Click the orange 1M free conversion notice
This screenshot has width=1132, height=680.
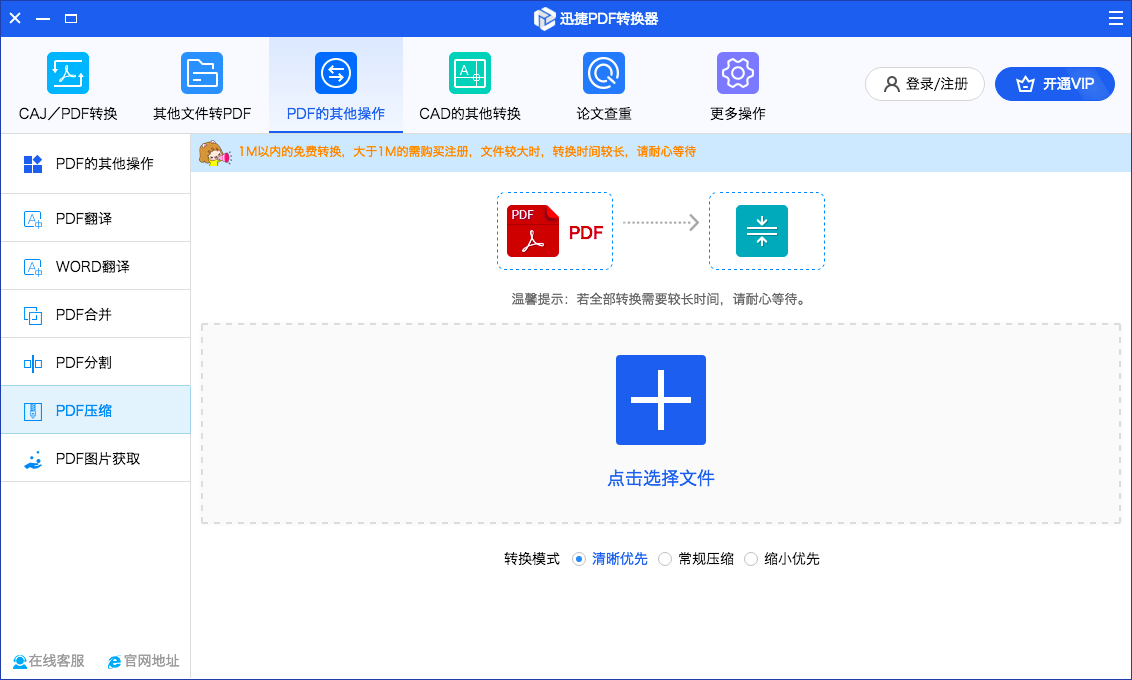[x=467, y=152]
